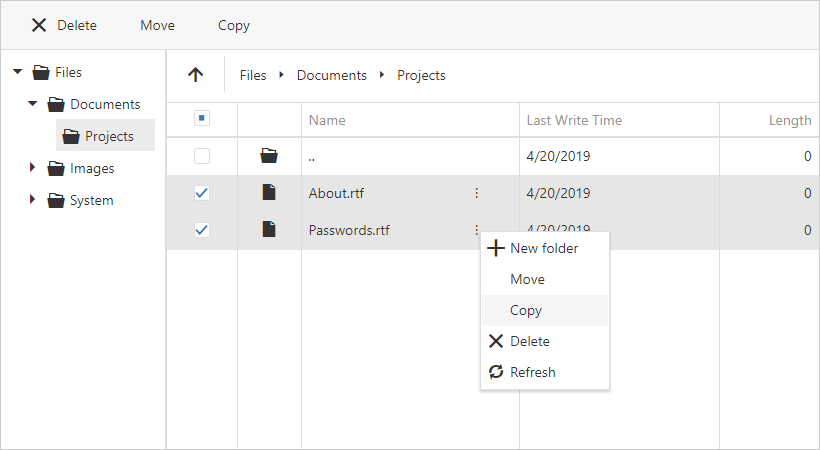
Task: Click Documents in the breadcrumb path
Action: point(331,75)
